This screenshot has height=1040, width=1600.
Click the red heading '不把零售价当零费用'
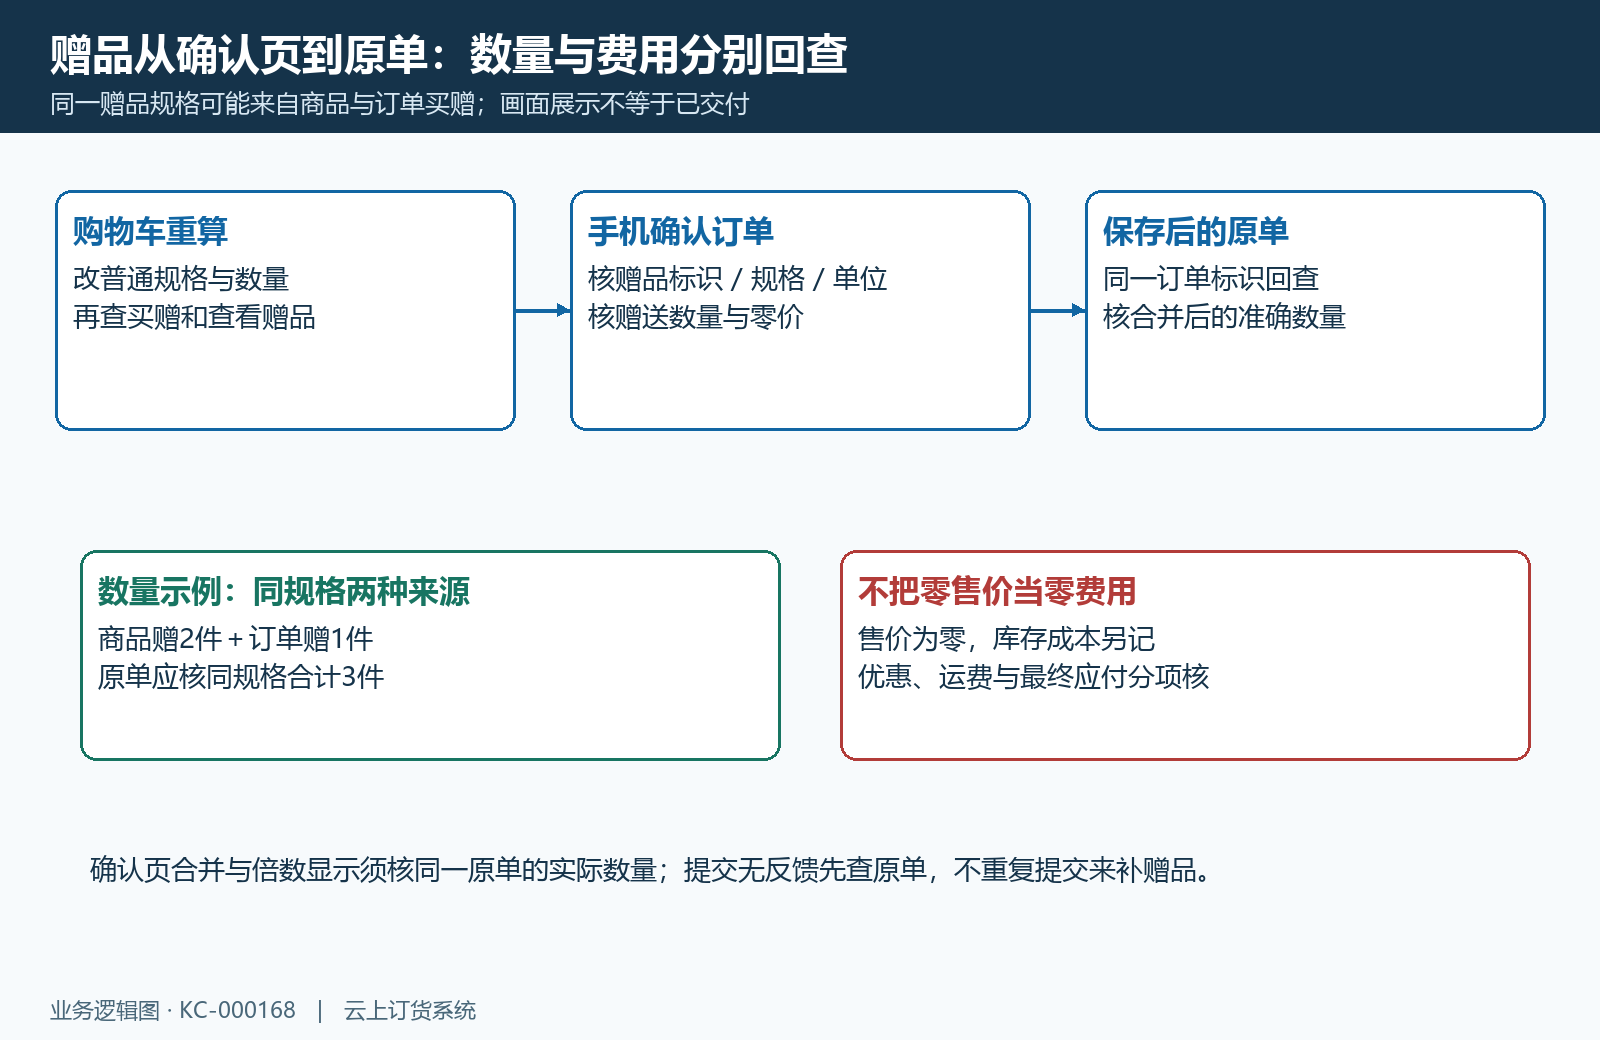997,591
